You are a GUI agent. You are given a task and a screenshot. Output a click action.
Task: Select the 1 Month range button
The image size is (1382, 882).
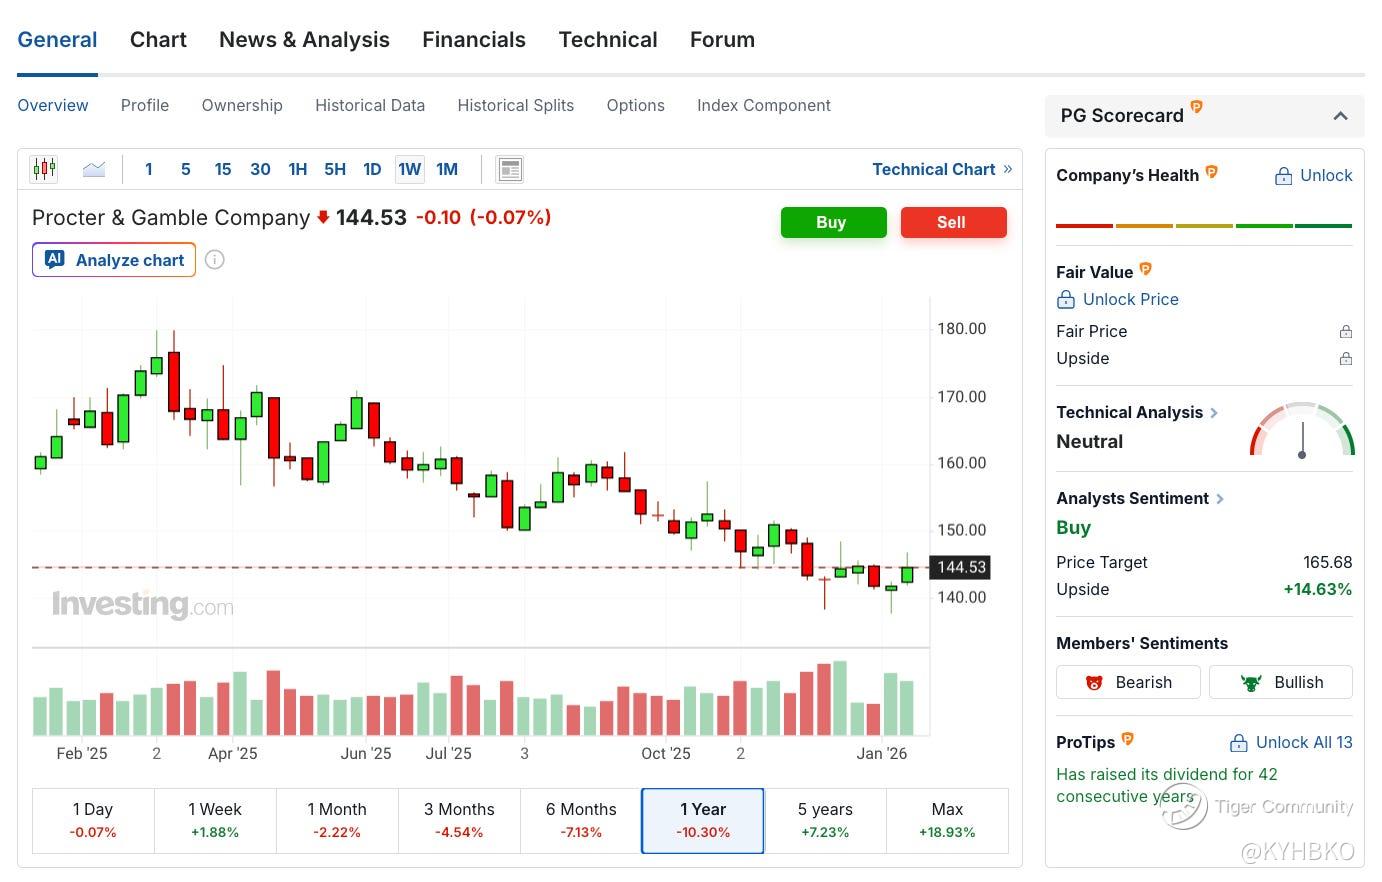pyautogui.click(x=337, y=820)
